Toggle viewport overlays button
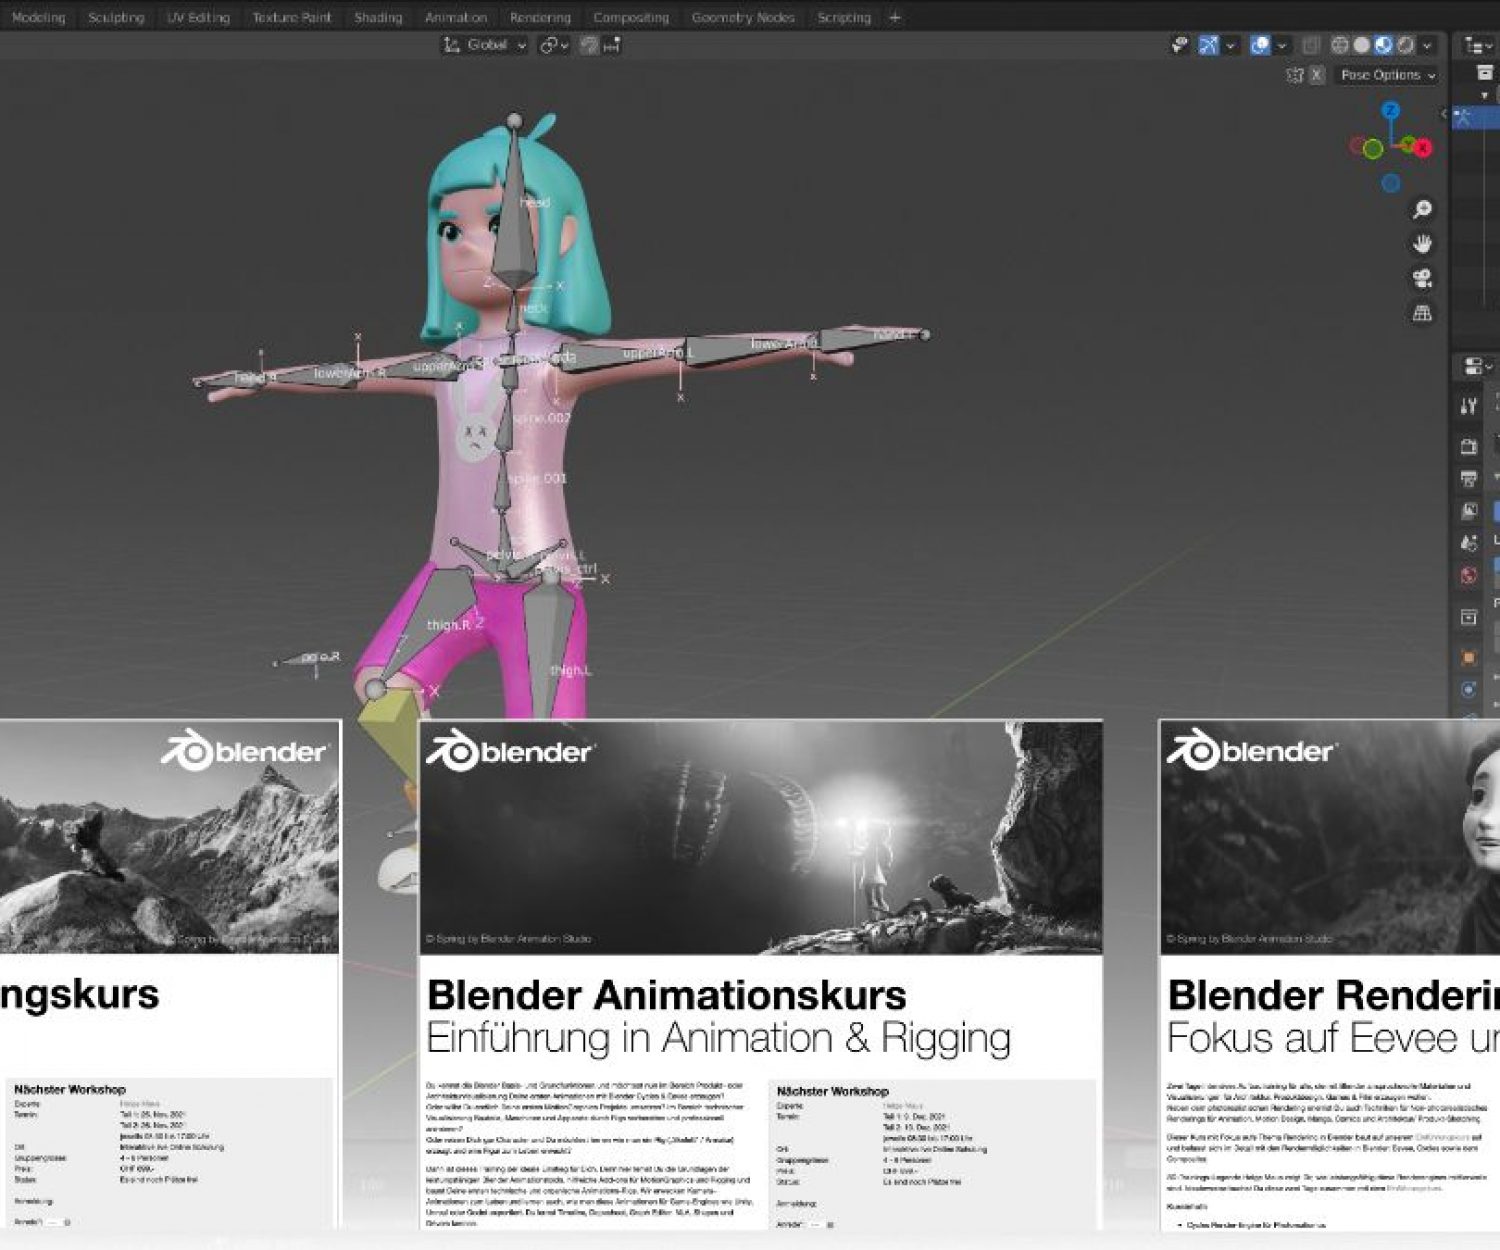This screenshot has width=1500, height=1250. click(1261, 45)
